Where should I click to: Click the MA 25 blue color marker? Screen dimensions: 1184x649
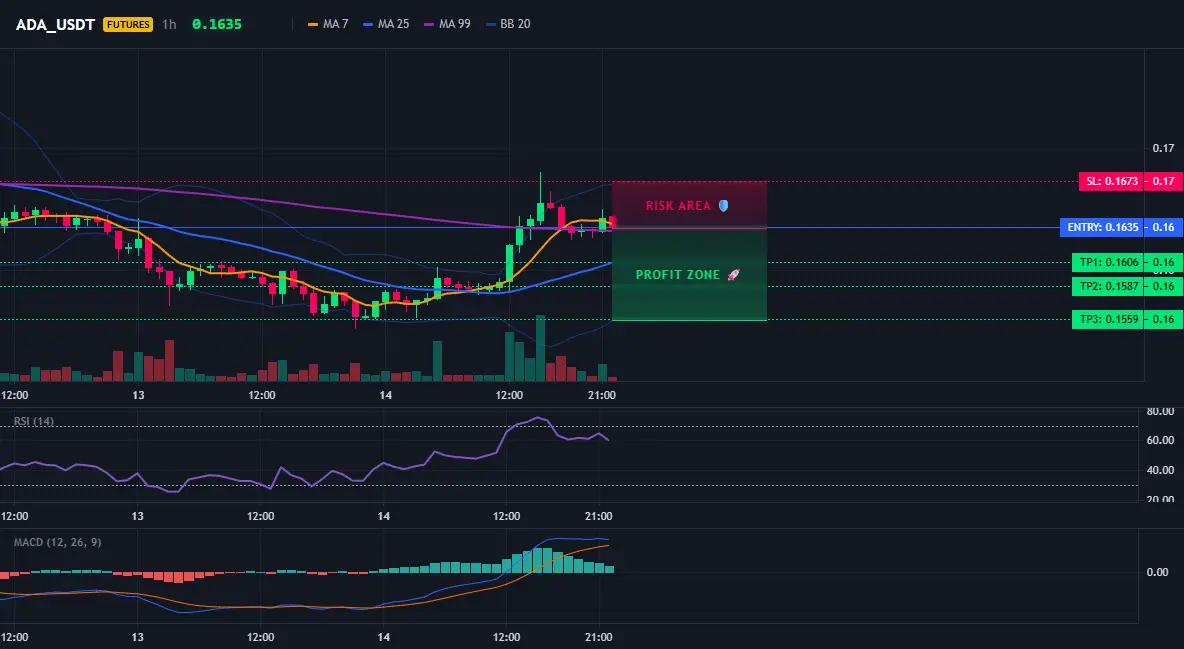368,24
